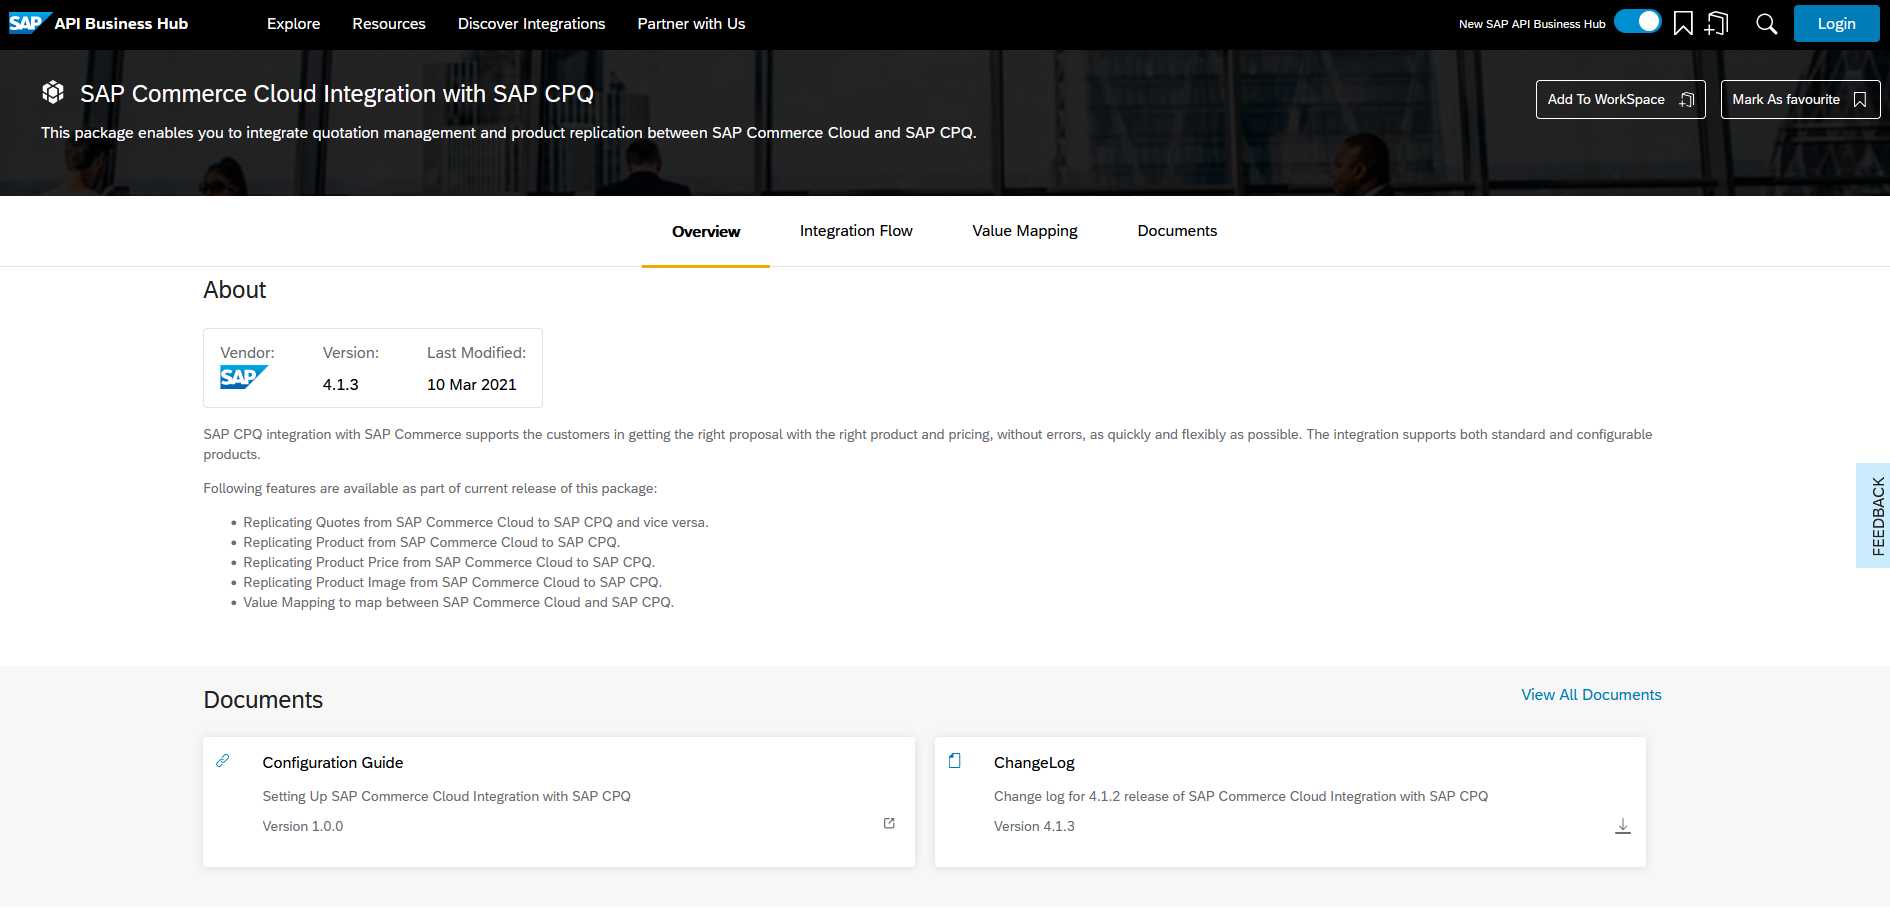Viewport: 1890px width, 919px height.
Task: Click 'Replicating Product from SAP Commerce Cloud' bullet
Action: [431, 543]
